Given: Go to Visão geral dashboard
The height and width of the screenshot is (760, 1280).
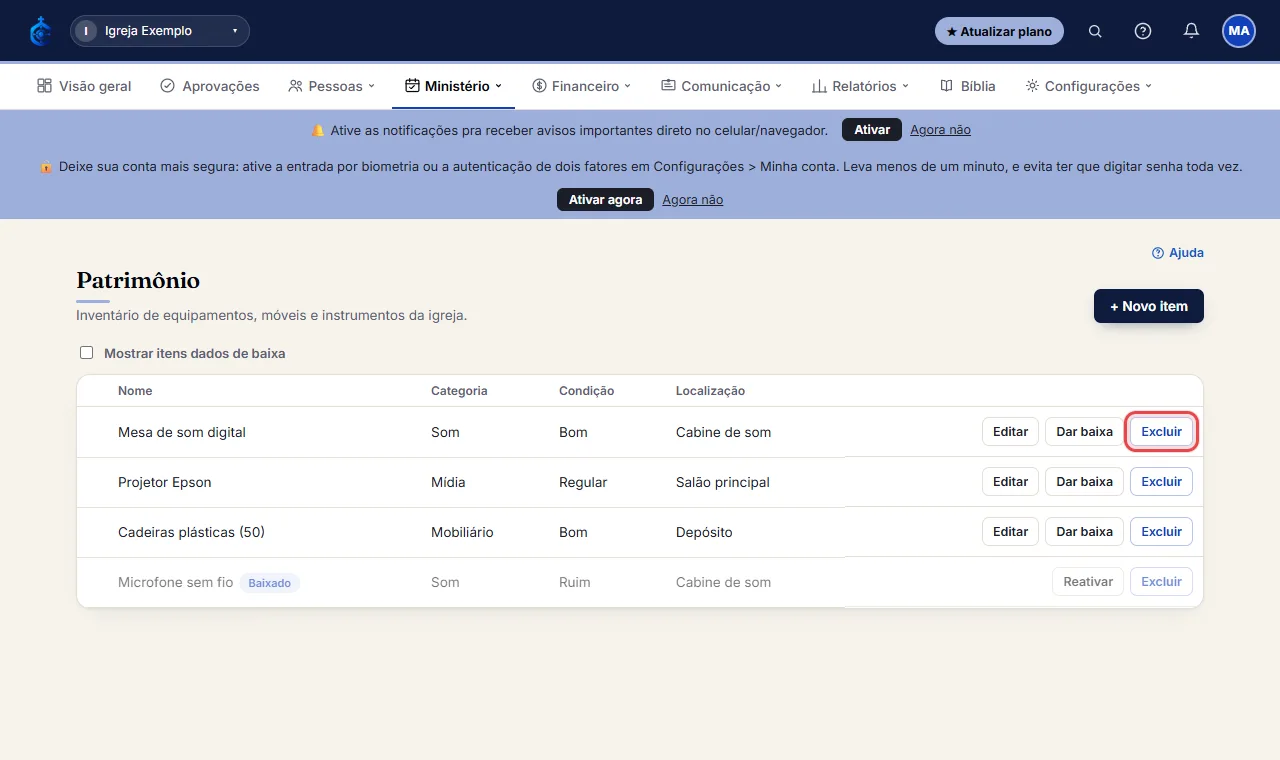Looking at the screenshot, I should coord(84,86).
